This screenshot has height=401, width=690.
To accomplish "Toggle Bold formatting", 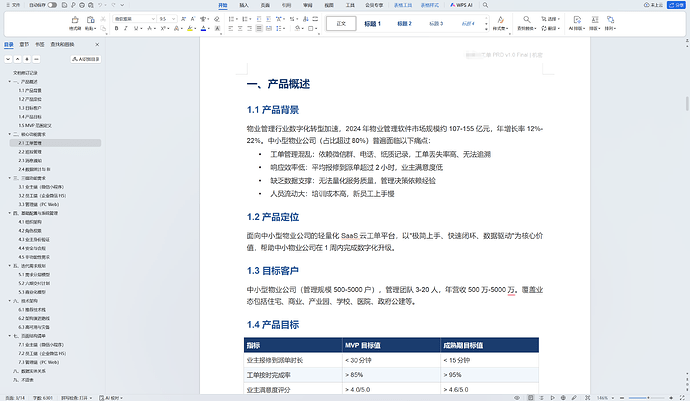I will click(117, 29).
